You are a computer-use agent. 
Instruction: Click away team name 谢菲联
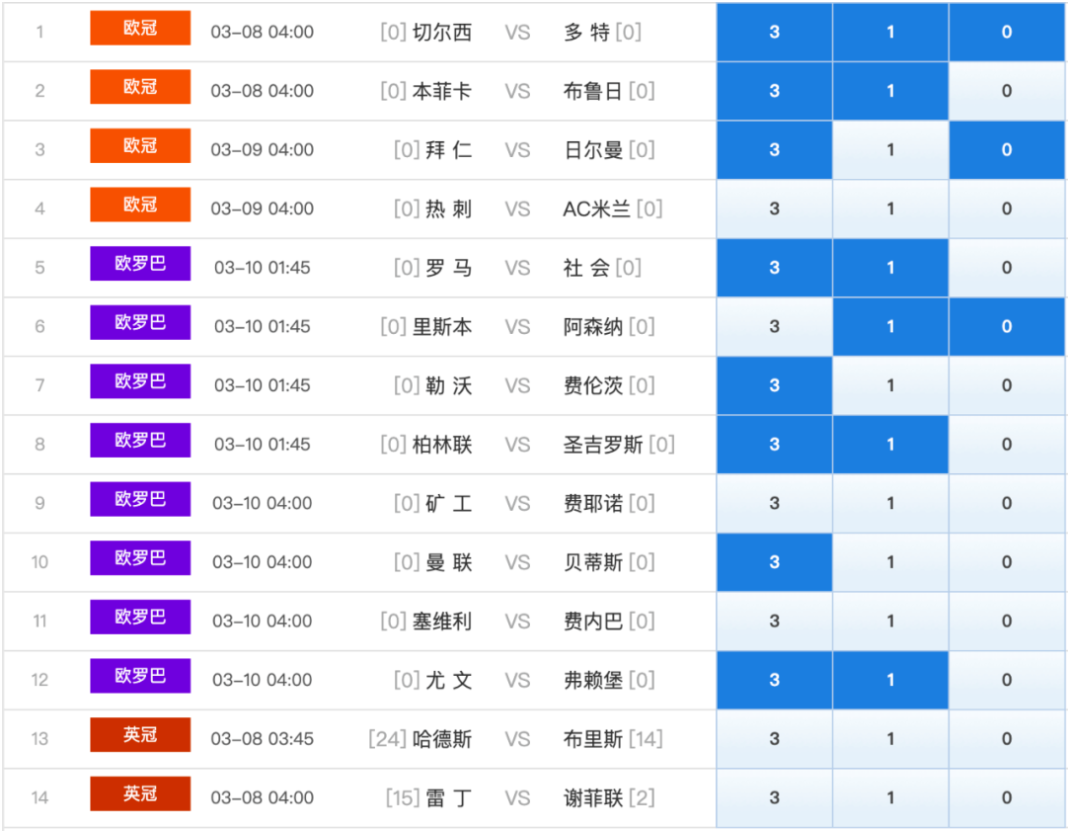tap(593, 798)
